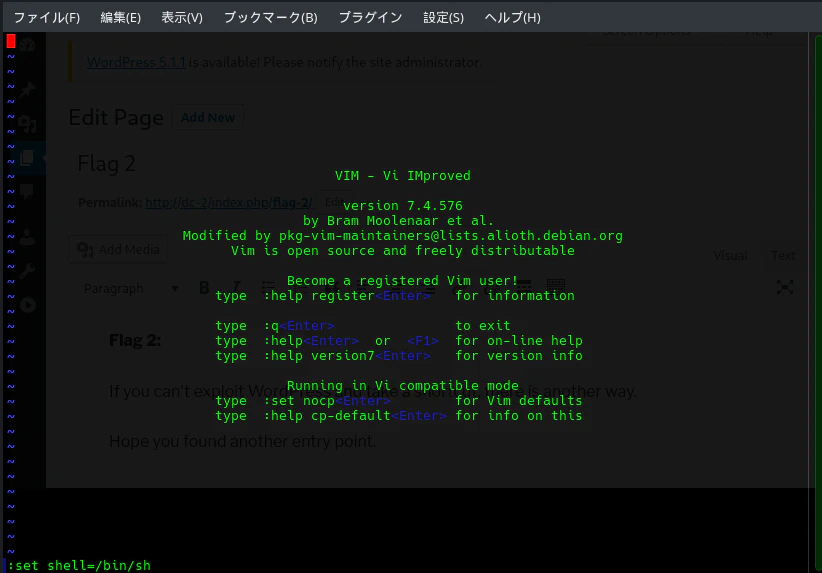Click the 'version 7.4.576' text

[x=403, y=206]
